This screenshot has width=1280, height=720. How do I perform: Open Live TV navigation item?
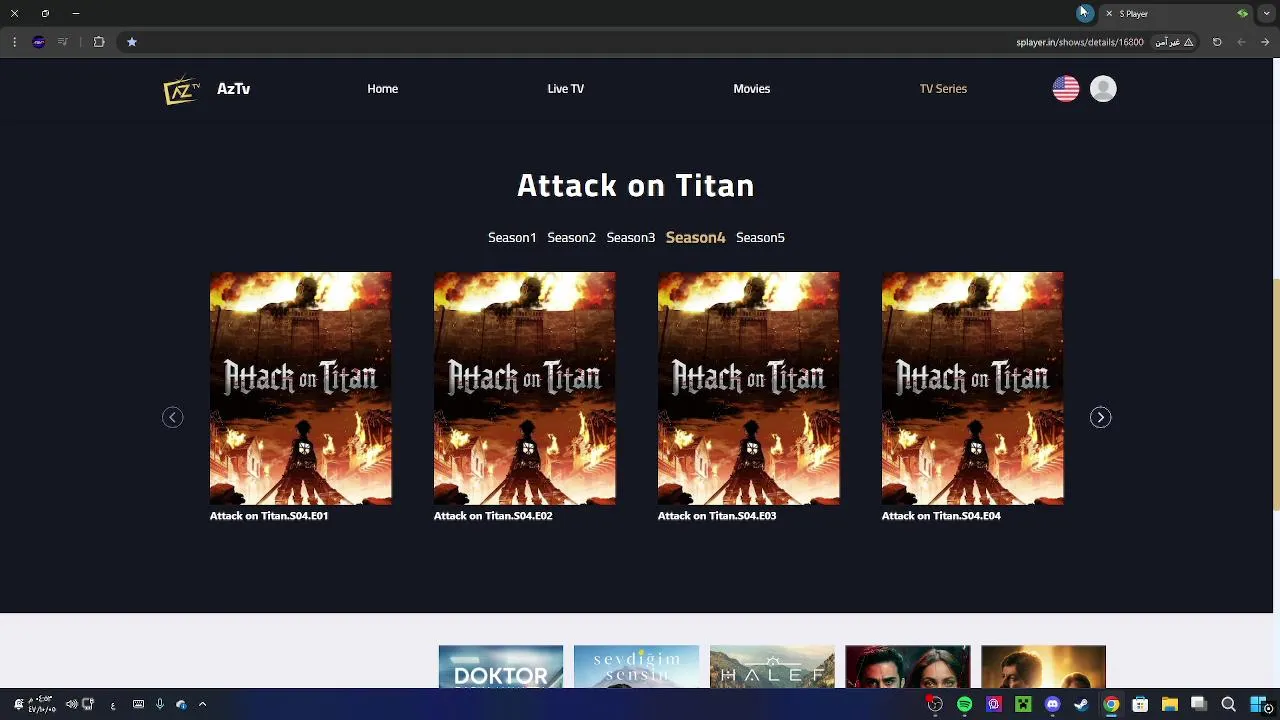[x=566, y=89]
